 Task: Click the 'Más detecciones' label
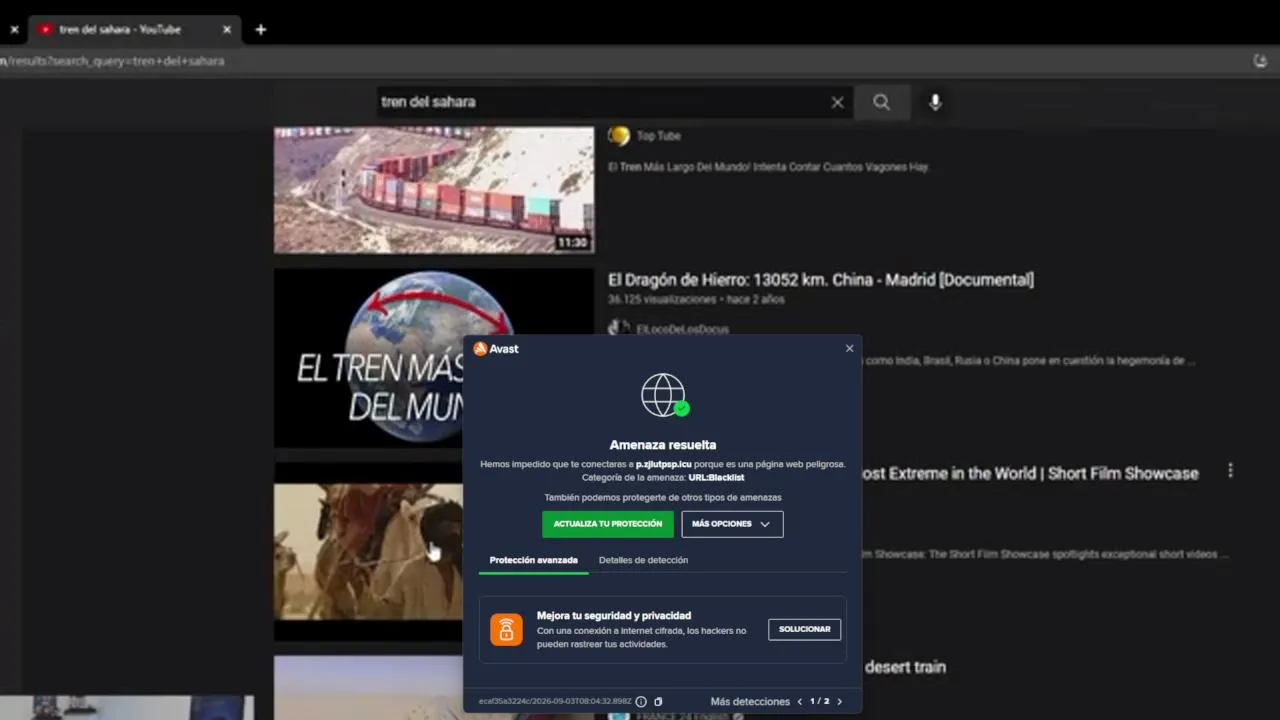click(x=750, y=702)
